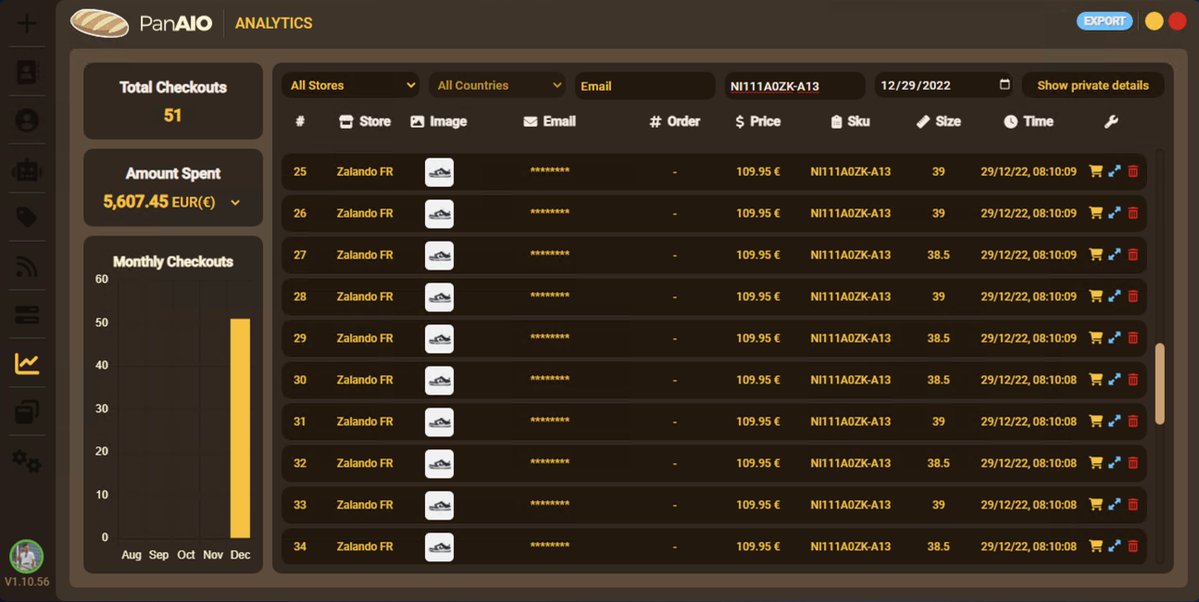Click the user avatar above version number
This screenshot has width=1199, height=602.
(x=27, y=556)
